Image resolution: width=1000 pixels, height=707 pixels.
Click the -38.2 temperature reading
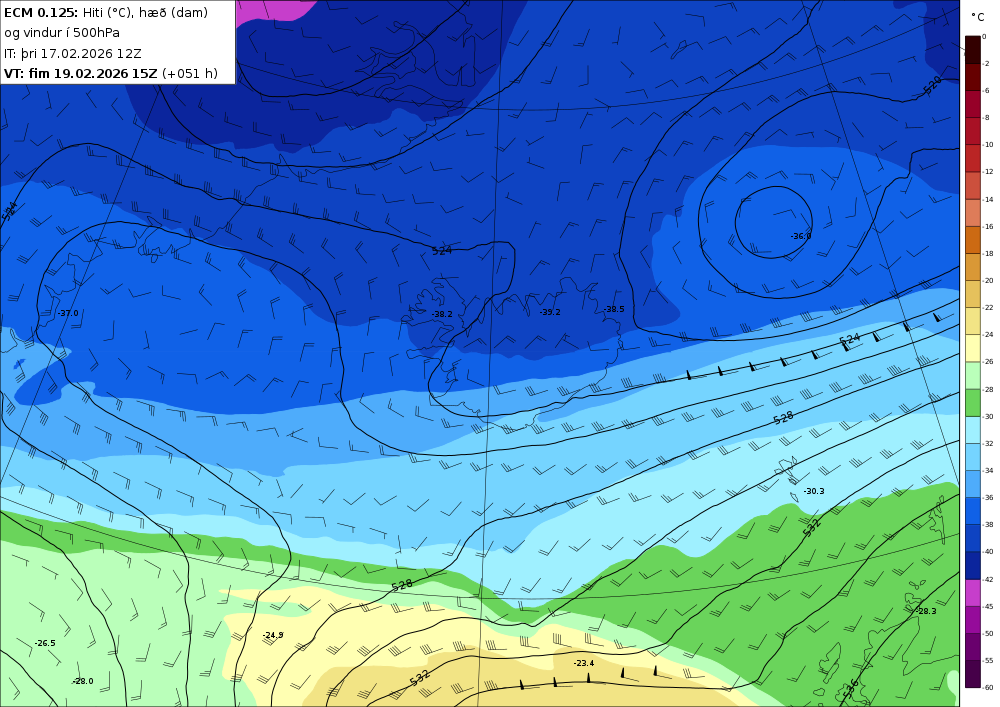[x=442, y=314]
